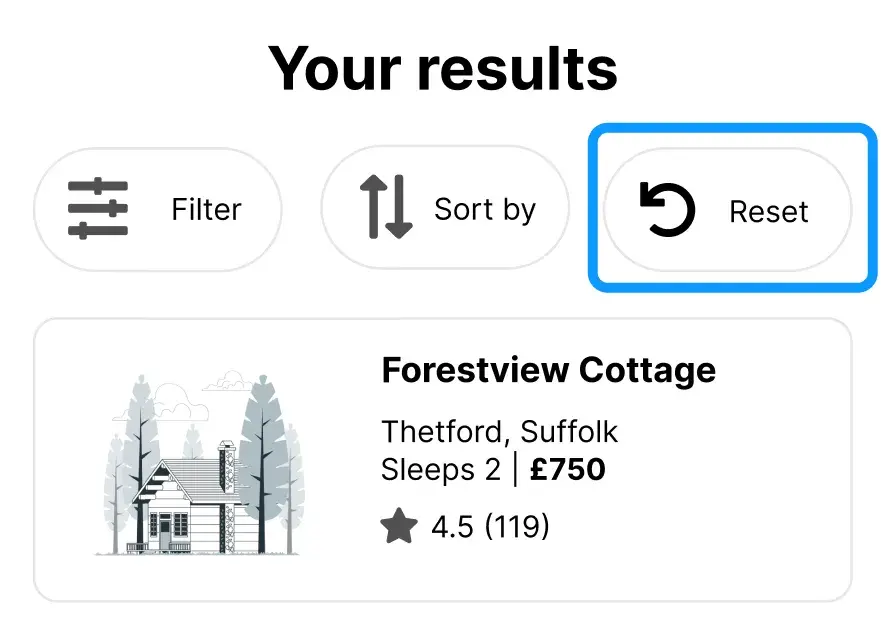Click the upward arrow in the sort icon
Screen dimensions: 887x618
point(371,205)
